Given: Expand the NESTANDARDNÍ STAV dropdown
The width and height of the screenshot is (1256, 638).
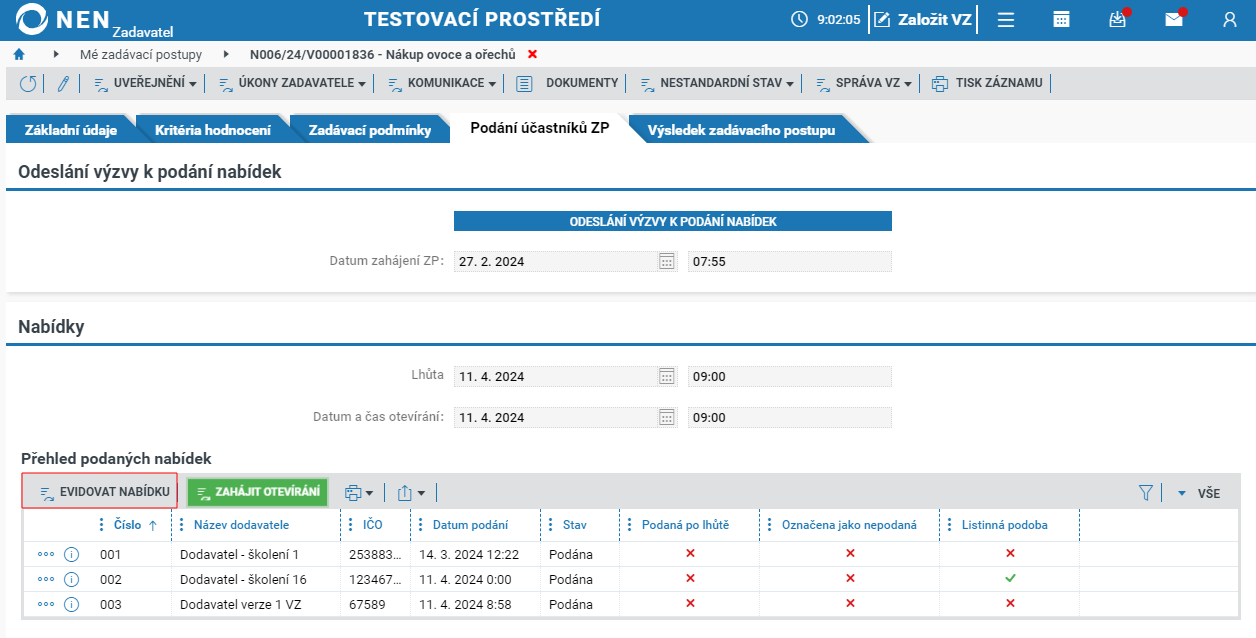Looking at the screenshot, I should (x=716, y=84).
